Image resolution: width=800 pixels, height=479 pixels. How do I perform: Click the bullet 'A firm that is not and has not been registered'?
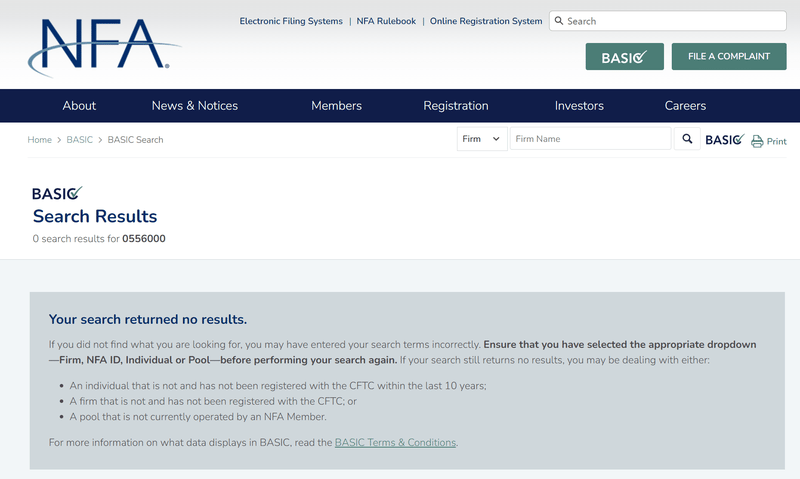(x=213, y=401)
